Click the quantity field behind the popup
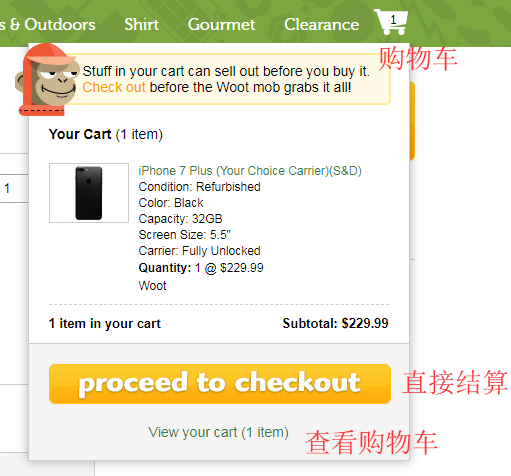Screen dimensions: 511x476 14,188
